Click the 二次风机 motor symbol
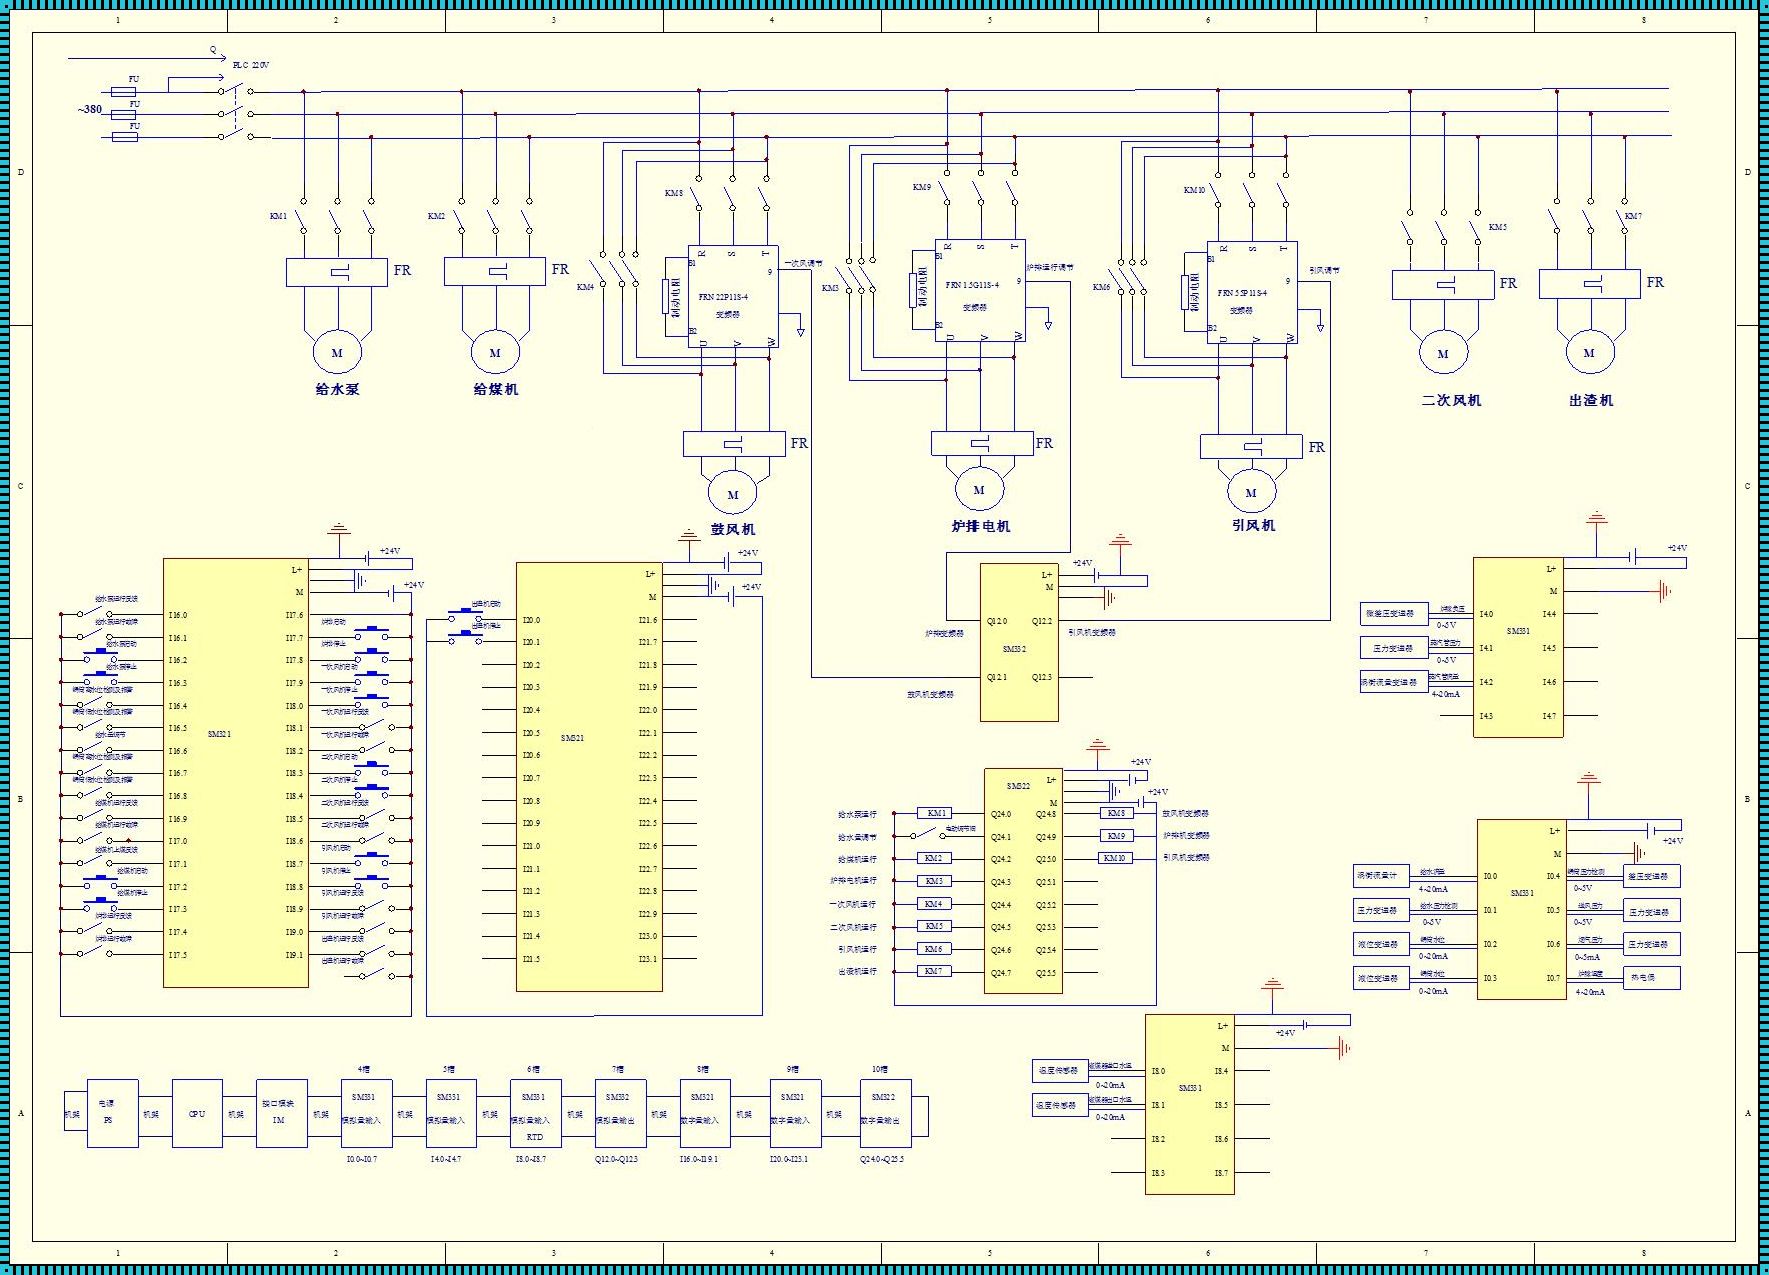The image size is (1769, 1275). coord(1443,353)
